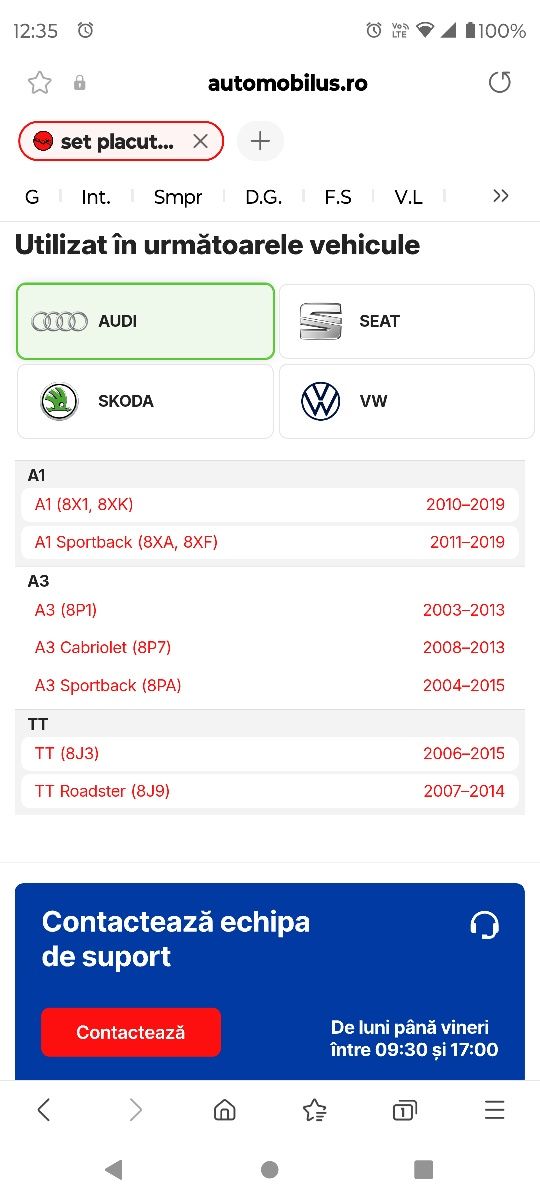Select the SEAT brand filter
This screenshot has height=1200, width=540.
(406, 321)
